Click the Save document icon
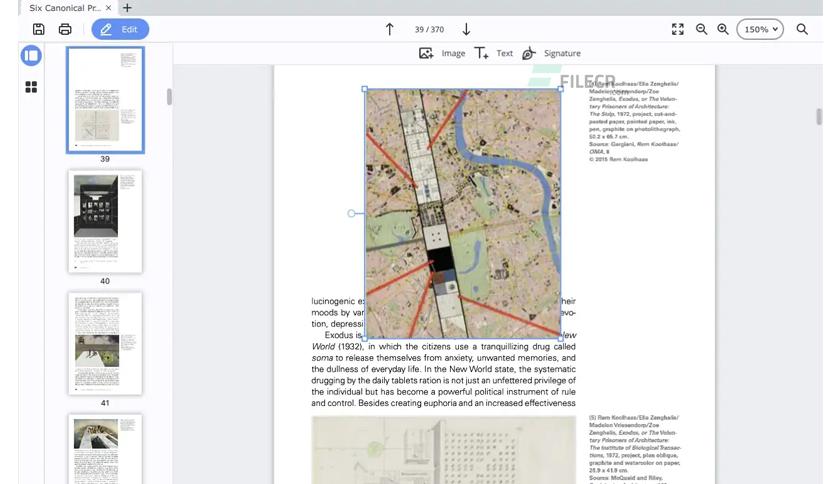 click(x=38, y=29)
